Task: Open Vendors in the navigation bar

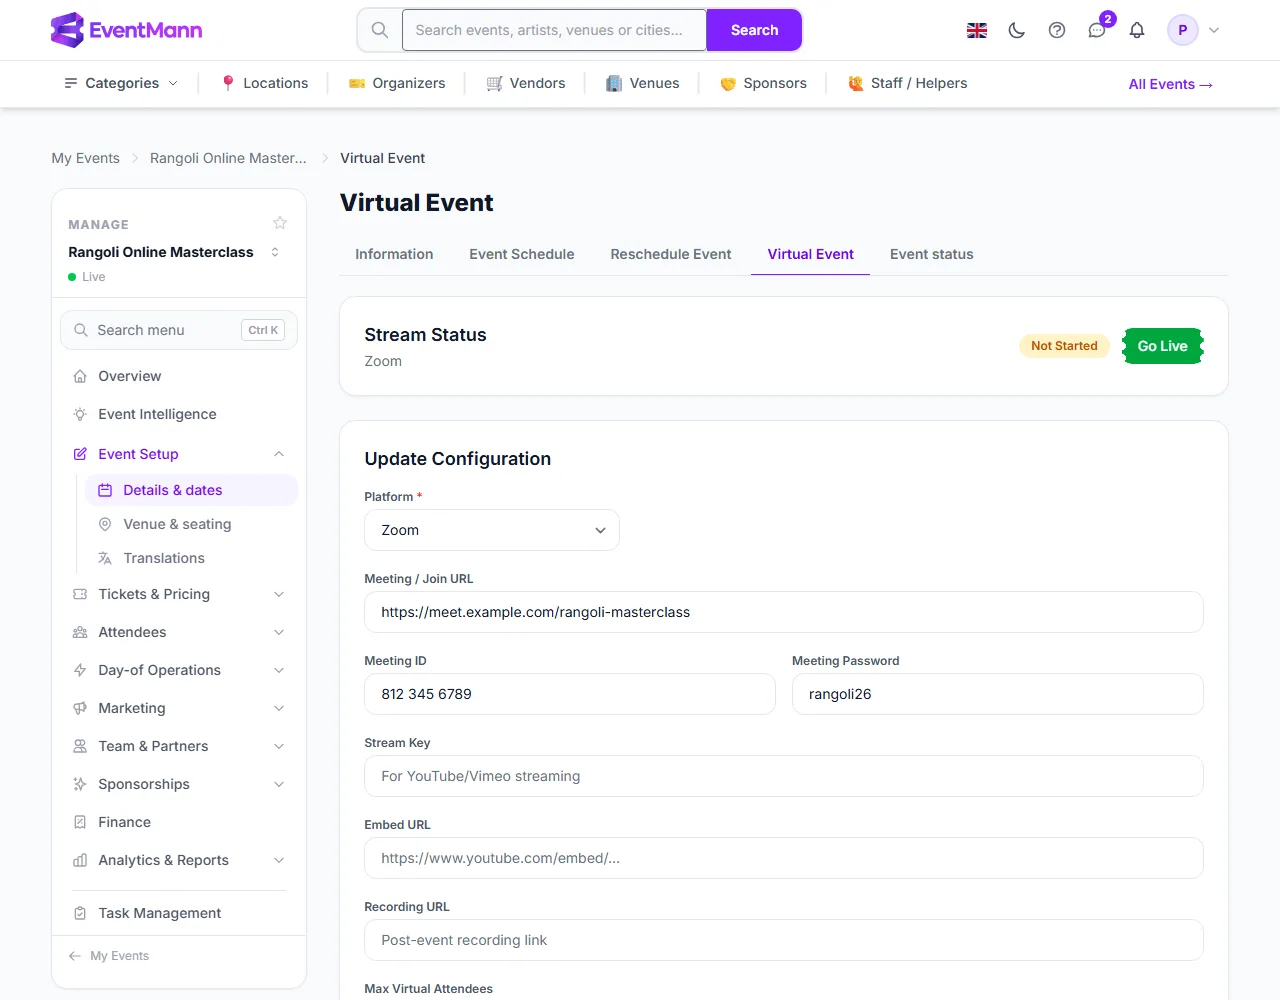Action: click(x=526, y=83)
